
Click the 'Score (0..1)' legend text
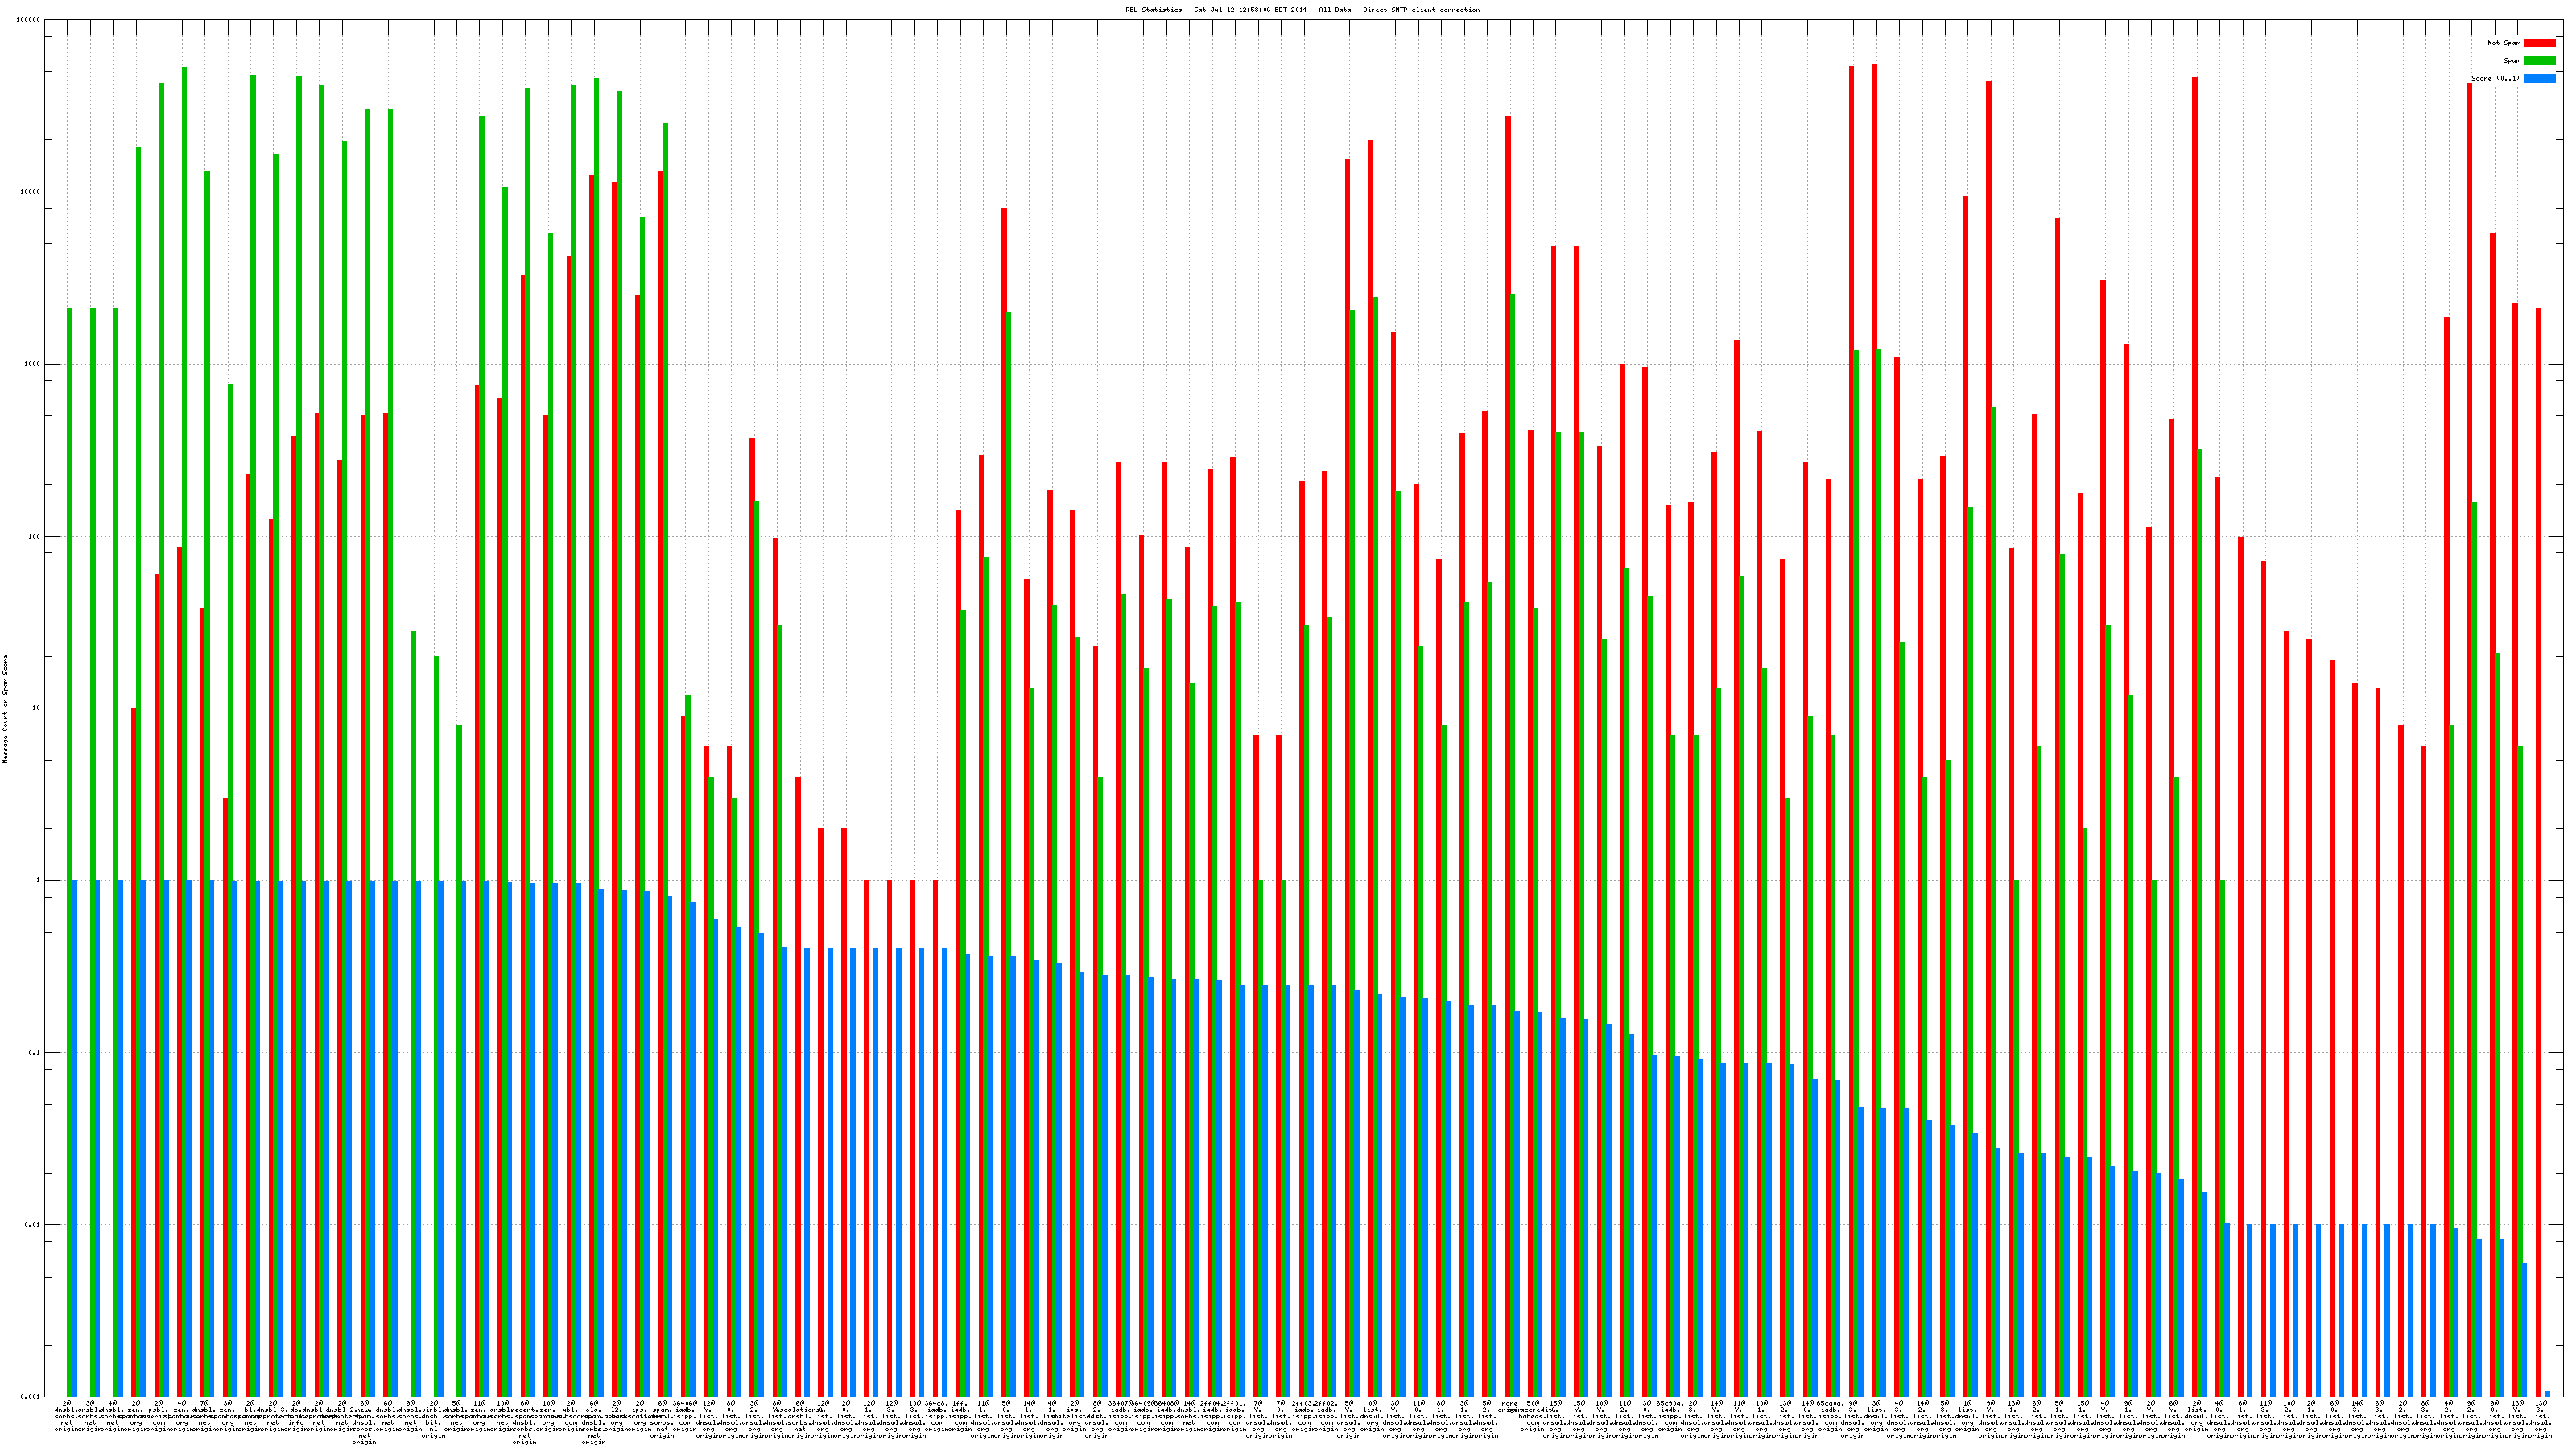click(x=2495, y=78)
